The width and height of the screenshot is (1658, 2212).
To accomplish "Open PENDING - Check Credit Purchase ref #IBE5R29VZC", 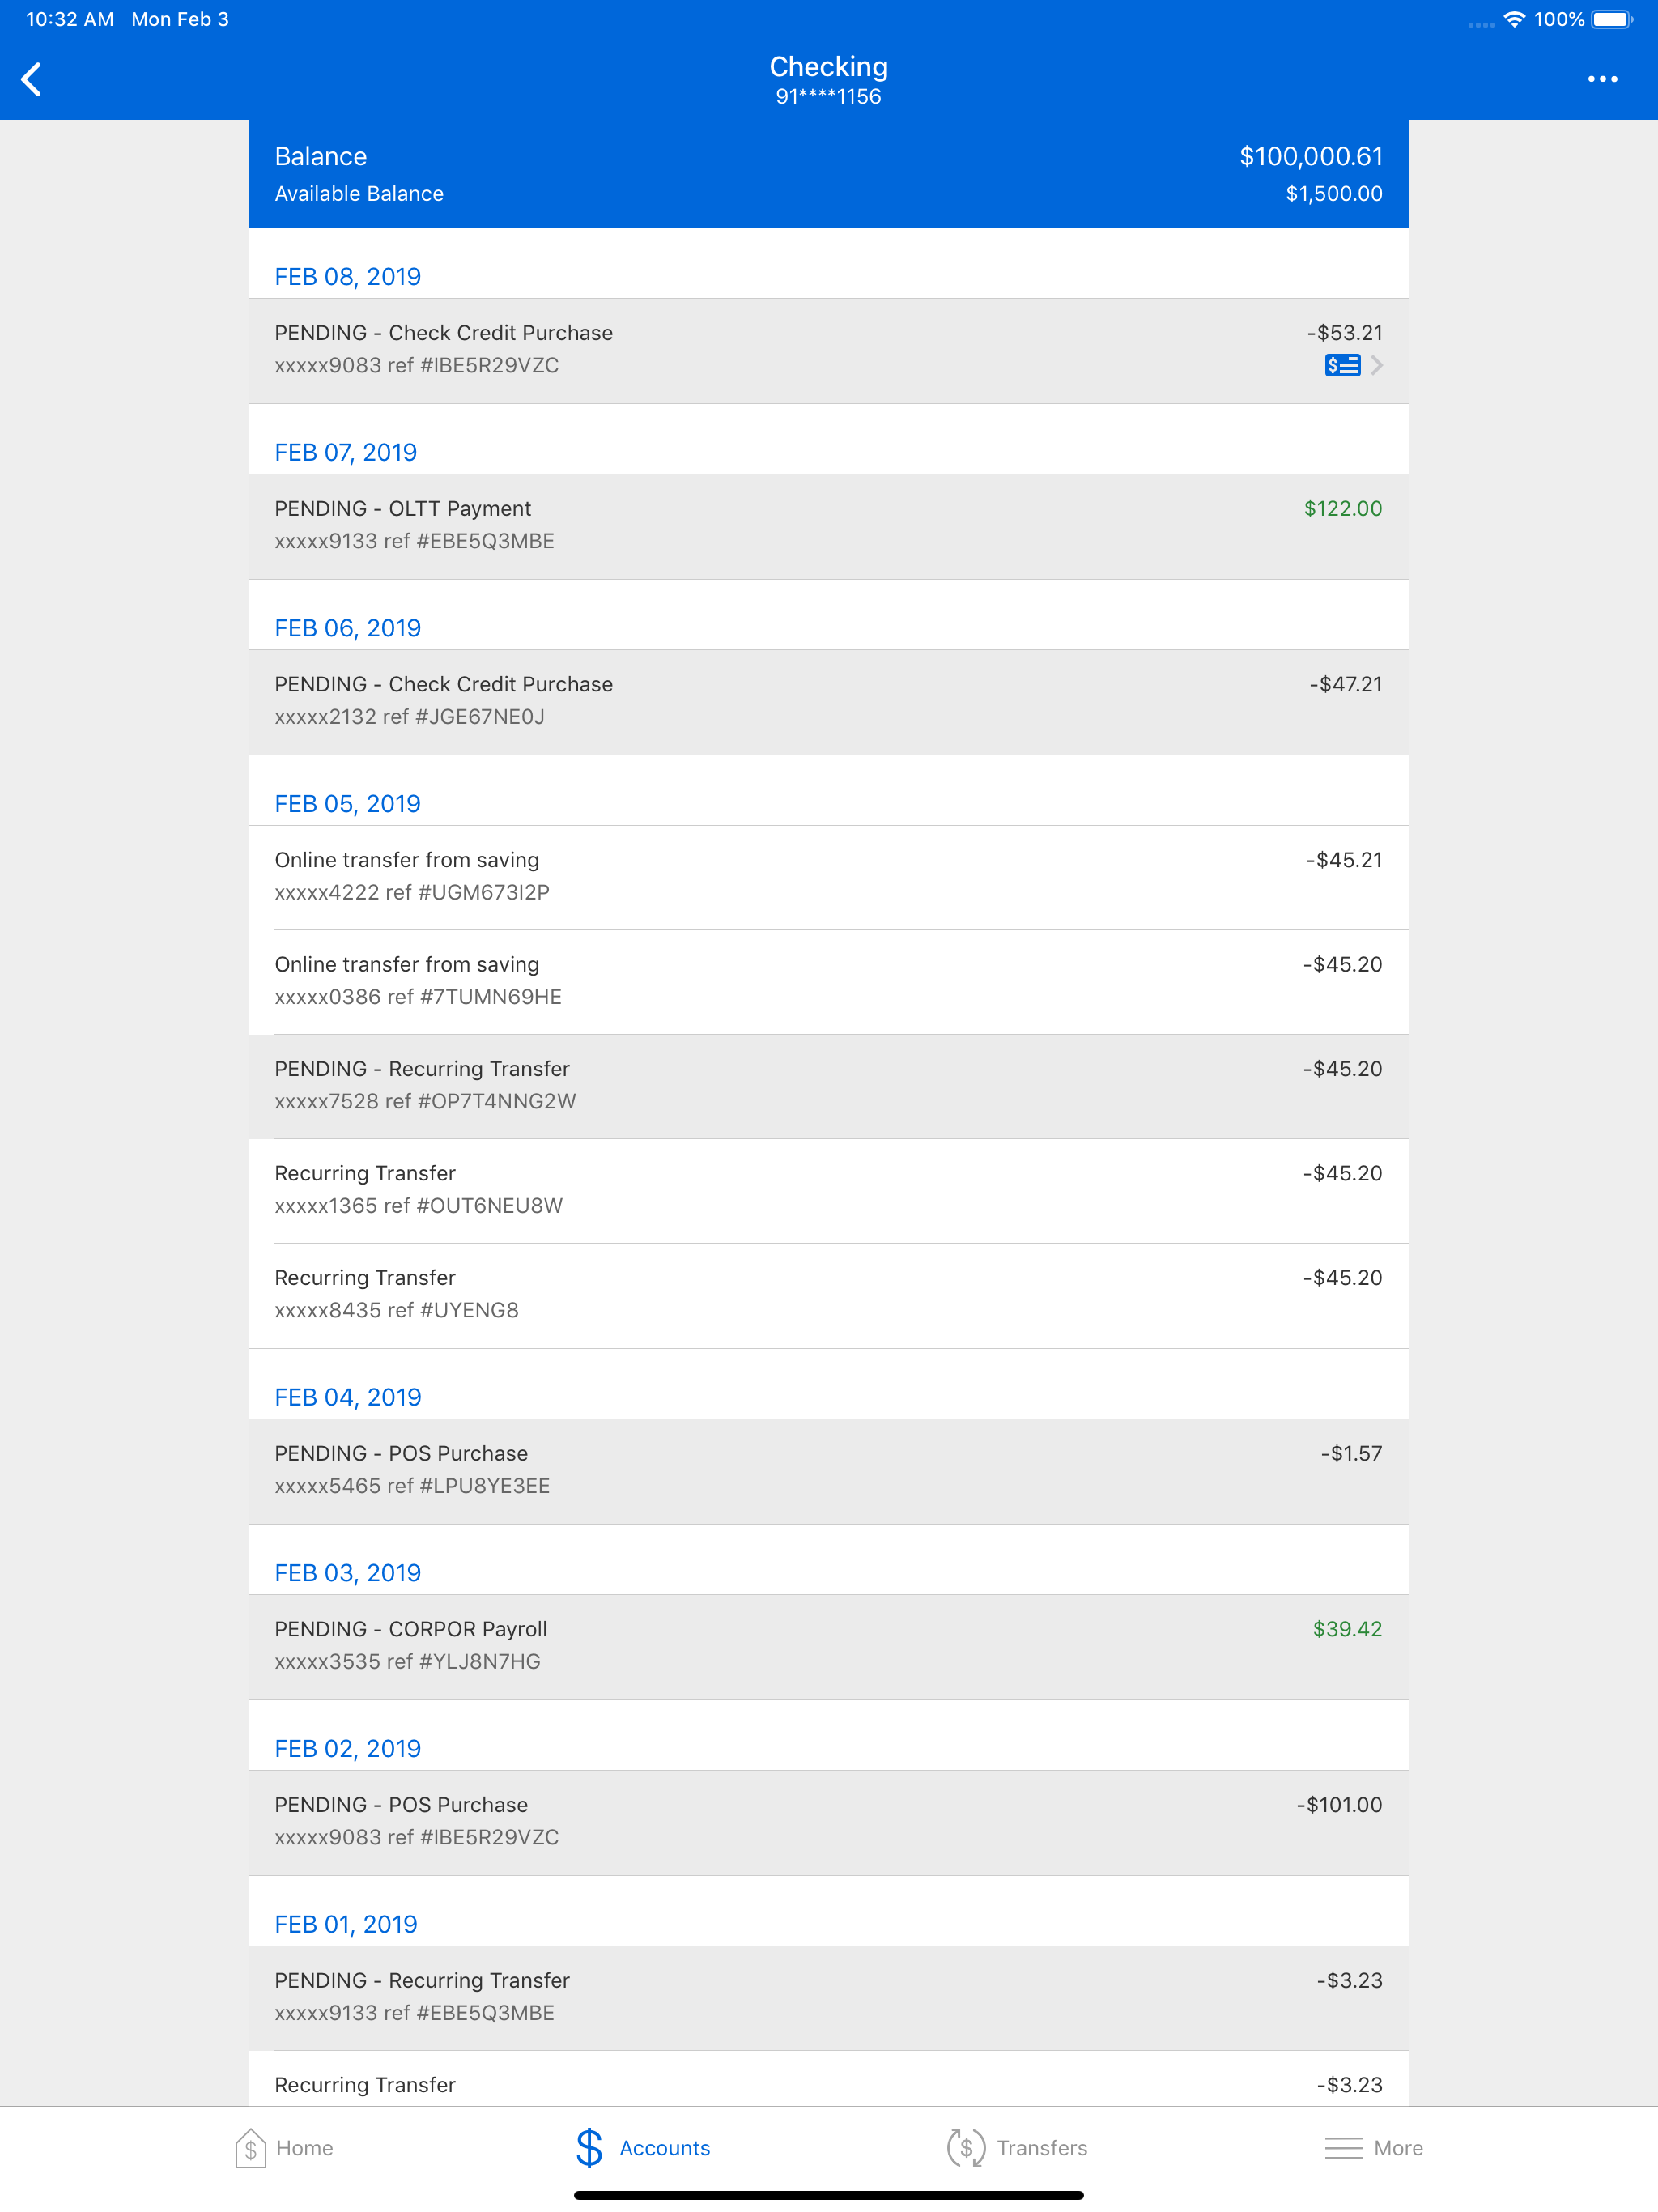I will [x=828, y=351].
